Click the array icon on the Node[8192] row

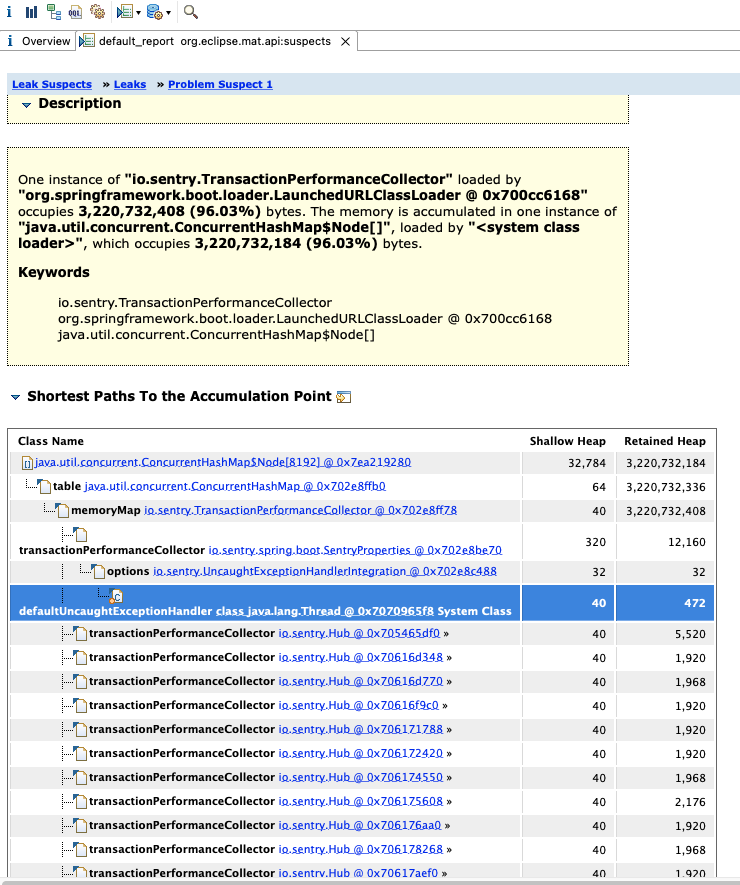tap(27, 463)
